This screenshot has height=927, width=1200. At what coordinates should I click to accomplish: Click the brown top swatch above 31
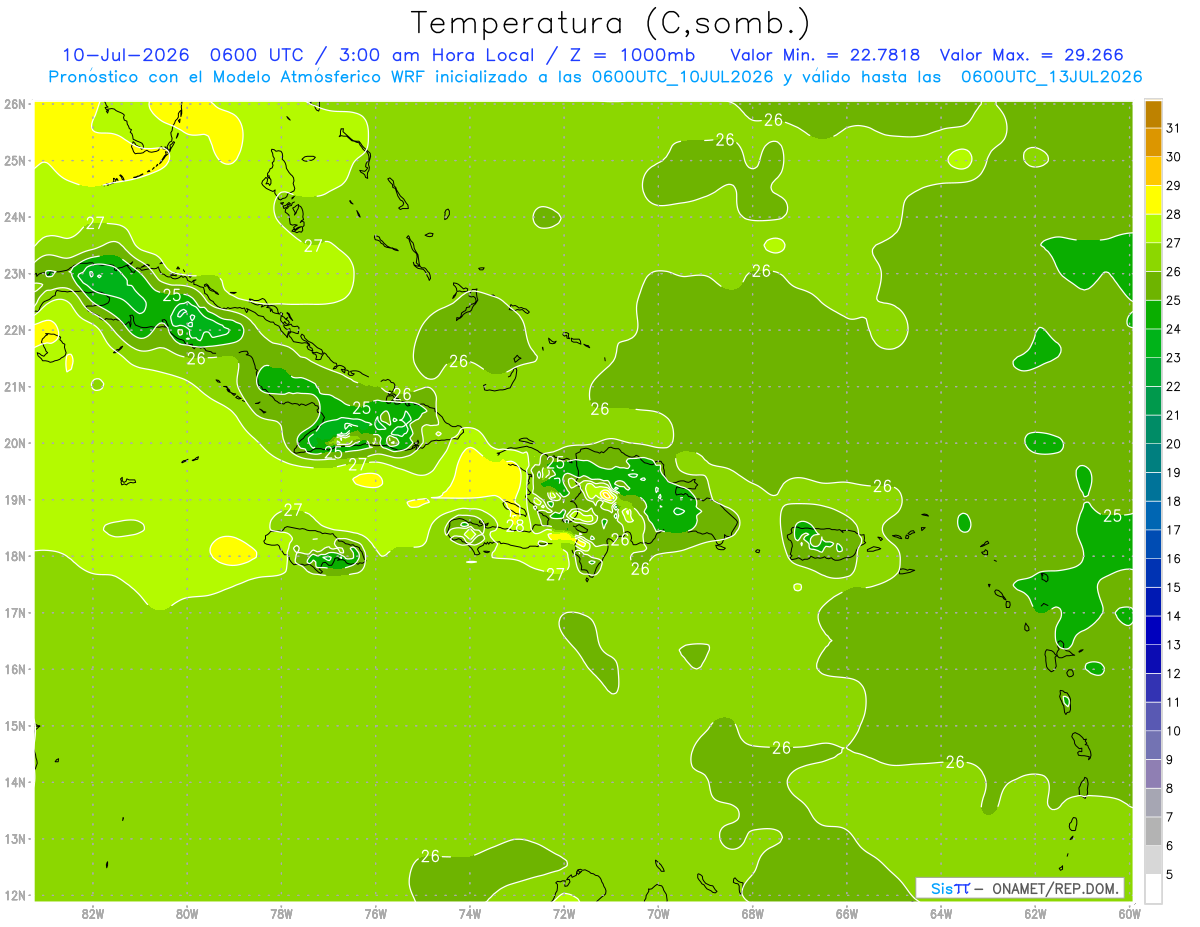click(1153, 114)
